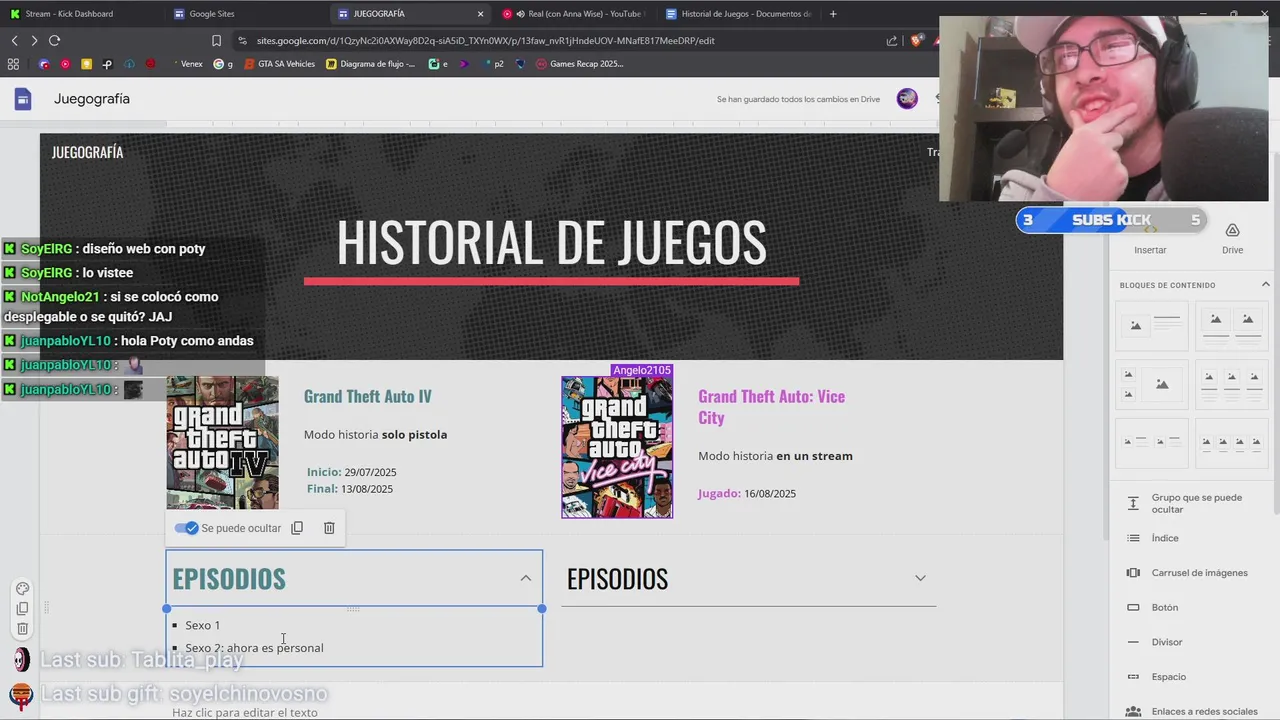Open the Diagrama de flujo bookmark

point(370,64)
